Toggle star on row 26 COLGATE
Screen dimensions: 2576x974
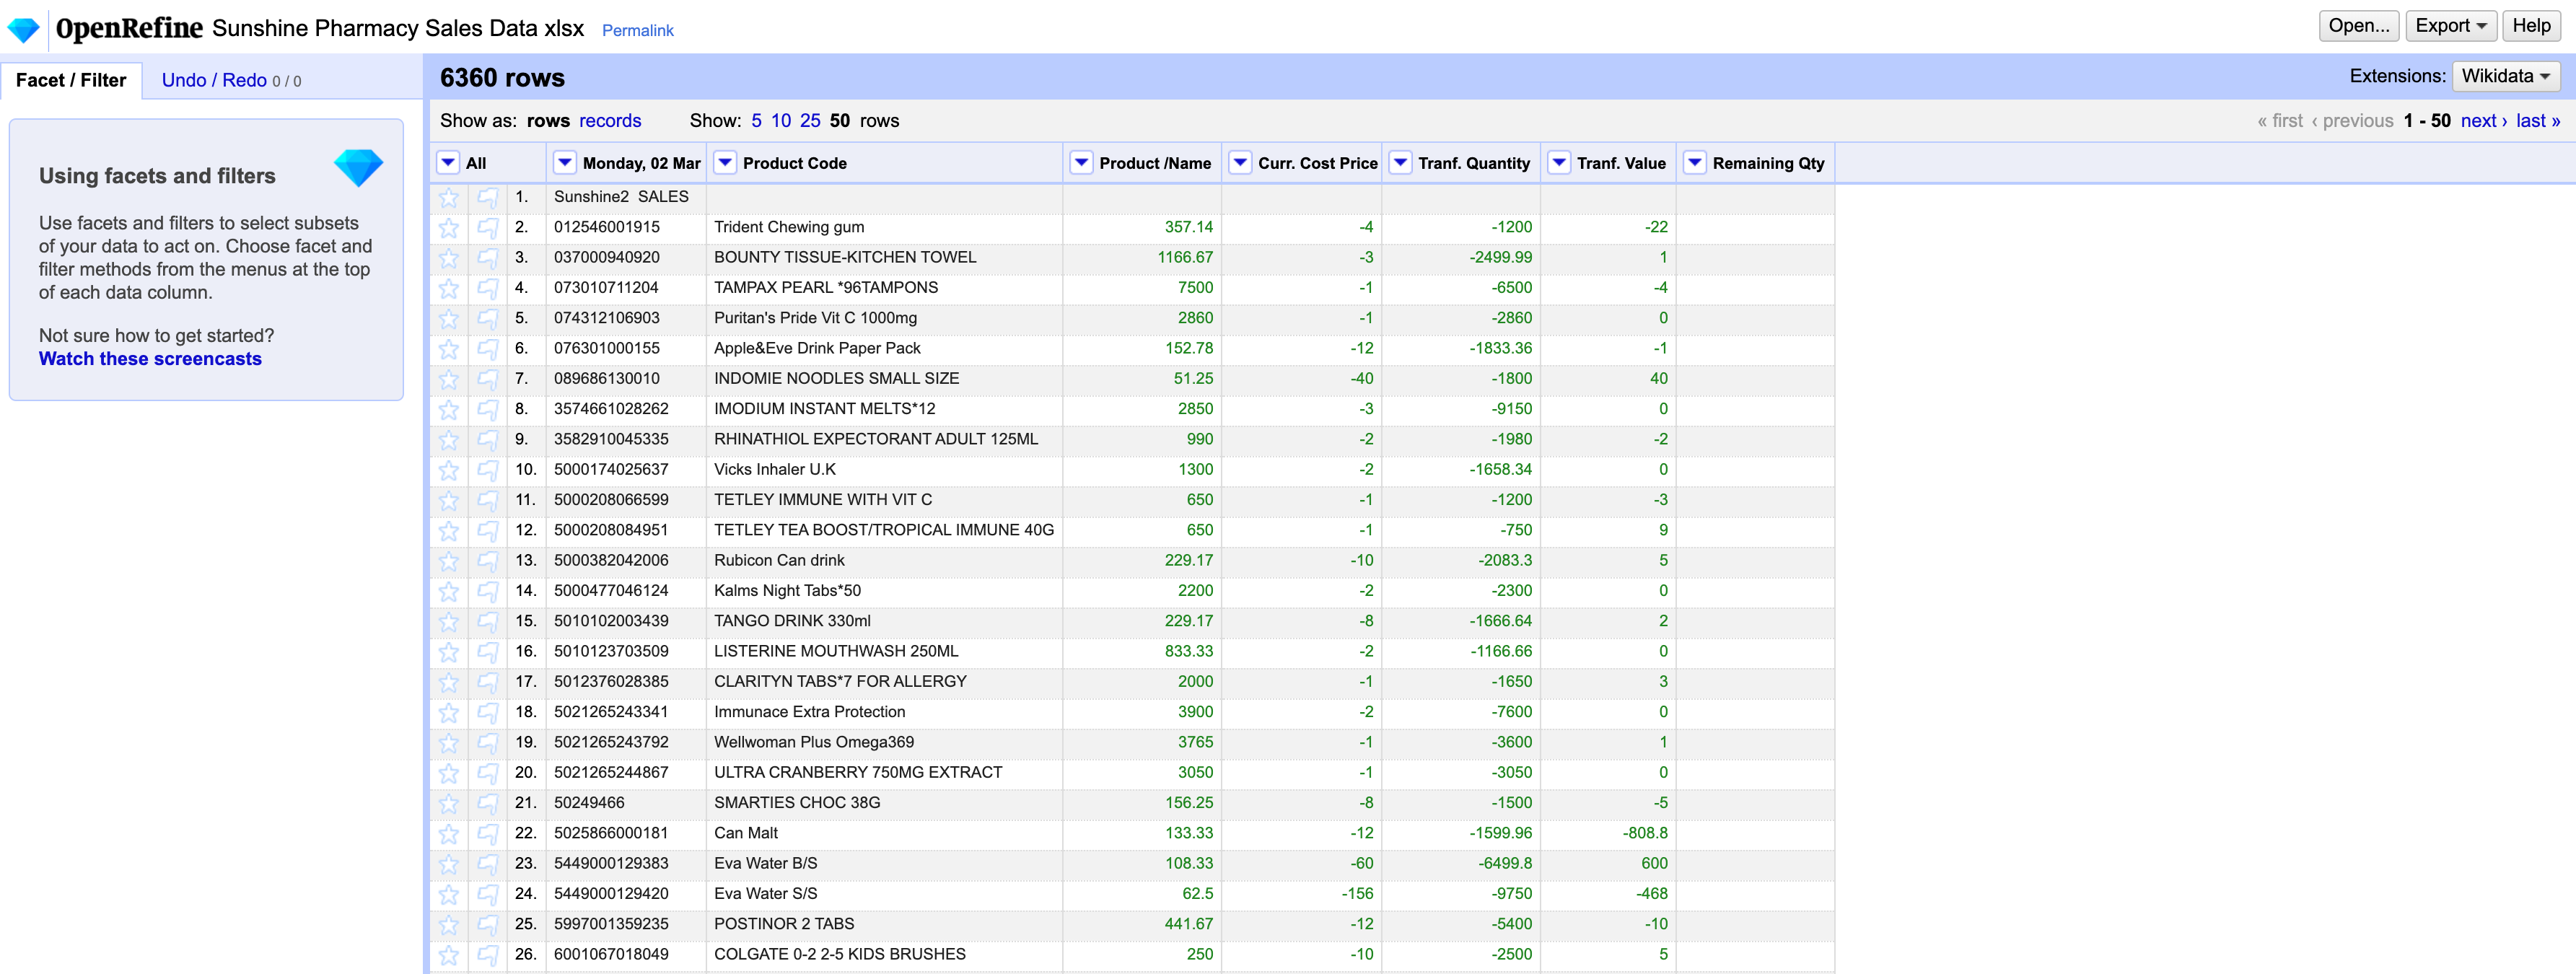click(x=449, y=955)
